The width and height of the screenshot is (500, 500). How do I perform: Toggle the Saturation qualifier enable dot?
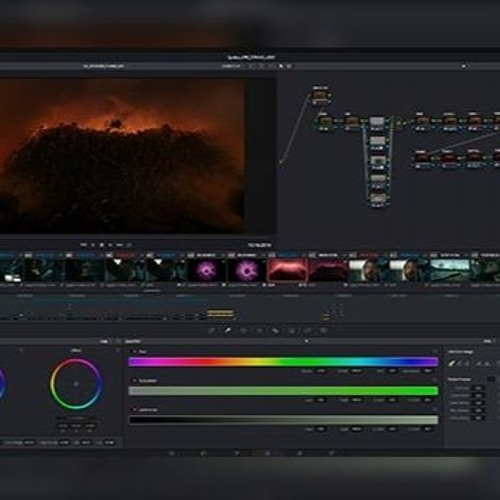pos(135,381)
